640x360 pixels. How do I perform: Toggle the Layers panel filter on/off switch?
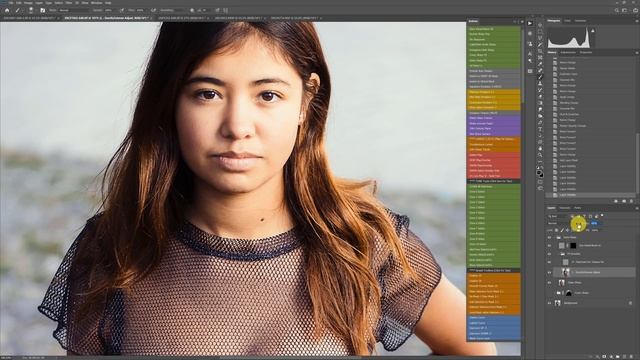[602, 215]
